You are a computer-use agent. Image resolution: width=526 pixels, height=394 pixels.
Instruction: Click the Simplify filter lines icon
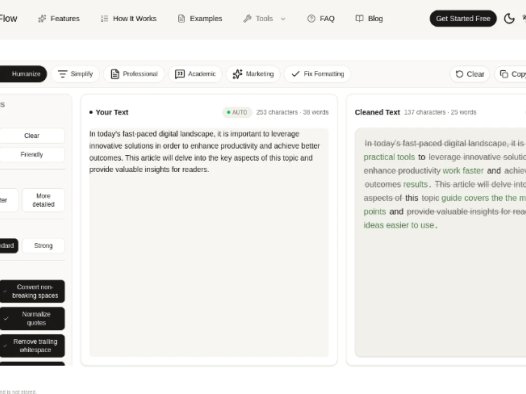point(62,74)
